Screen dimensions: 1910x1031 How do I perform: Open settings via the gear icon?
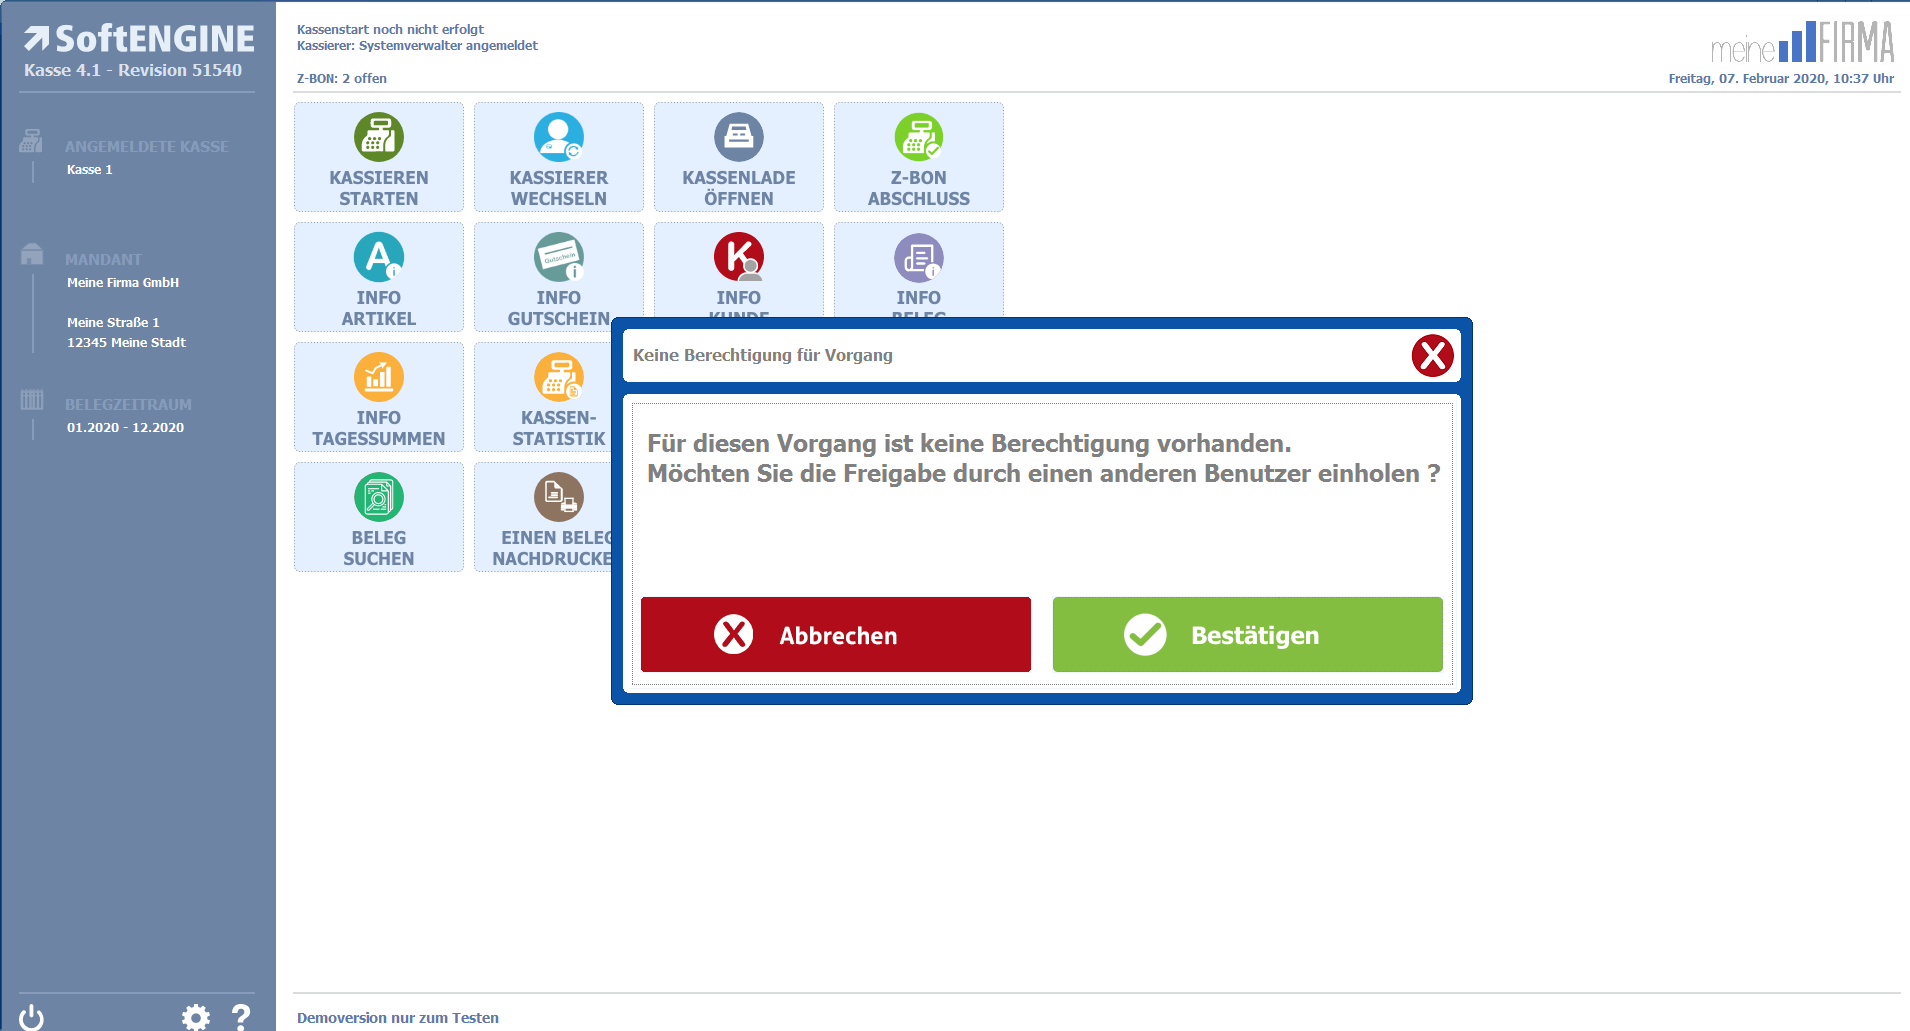tap(196, 1017)
